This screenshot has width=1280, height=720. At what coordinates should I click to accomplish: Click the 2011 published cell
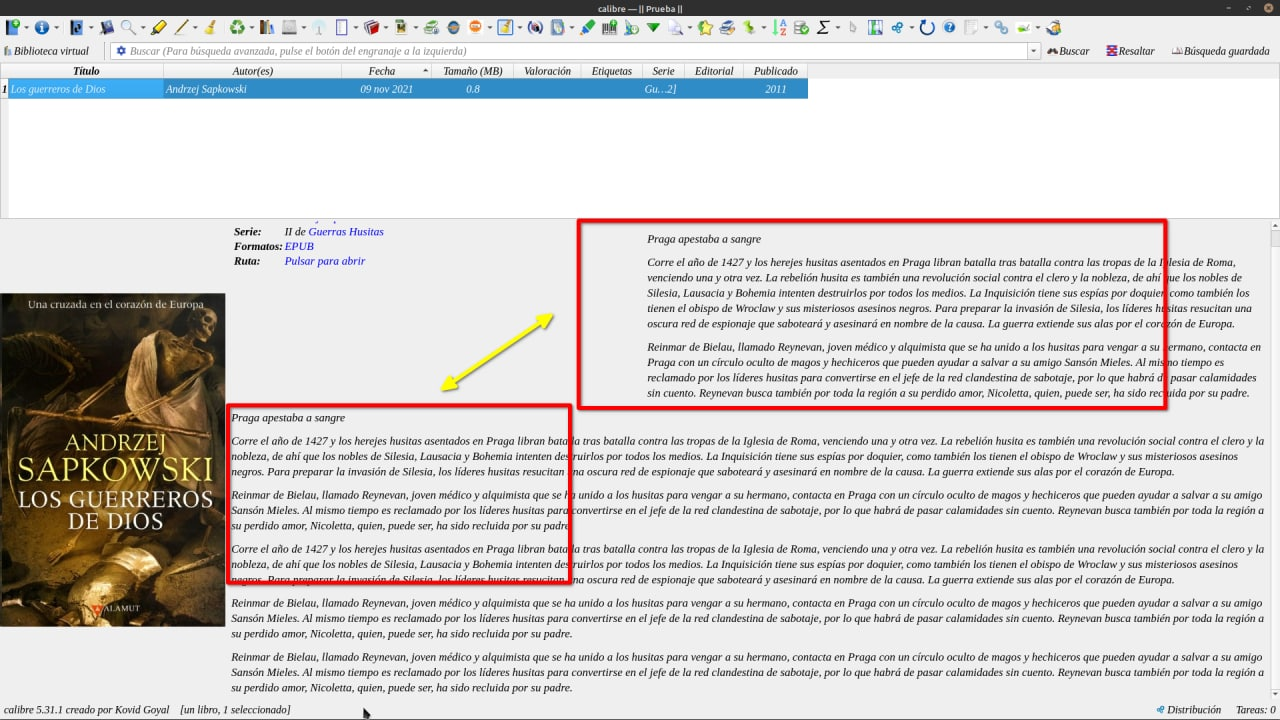point(776,89)
